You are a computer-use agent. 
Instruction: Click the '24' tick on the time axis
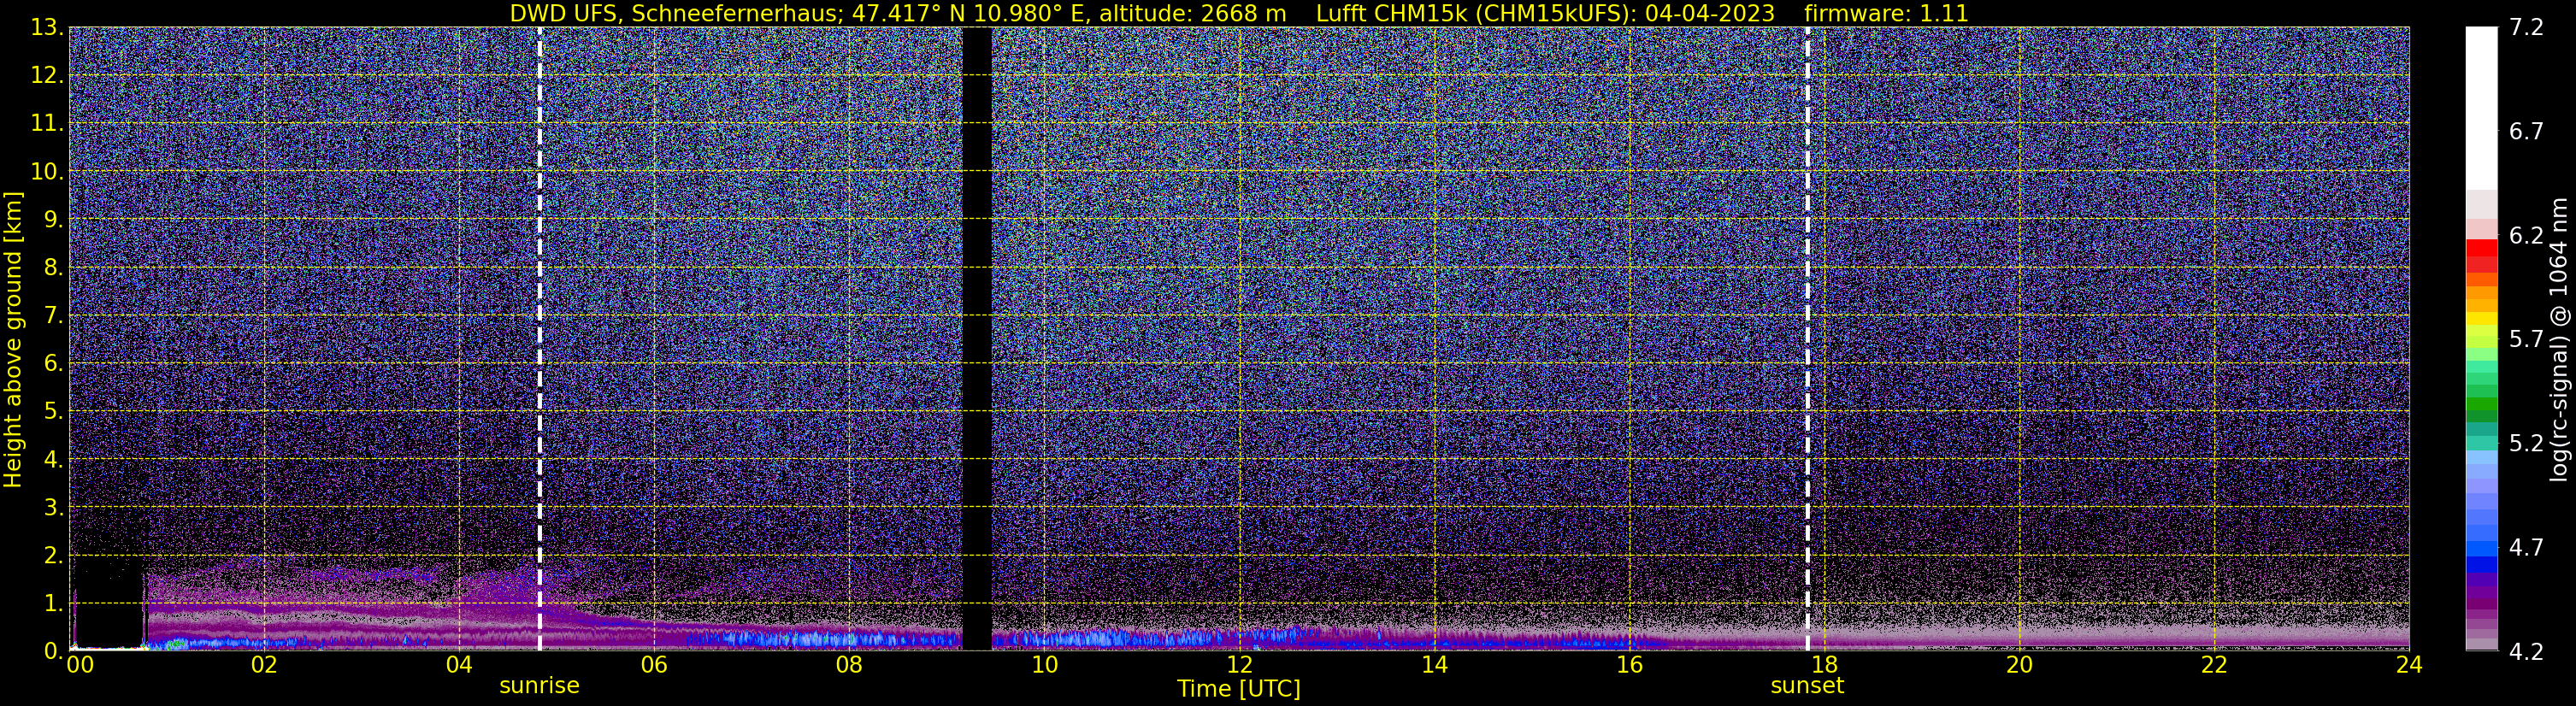(x=2409, y=665)
